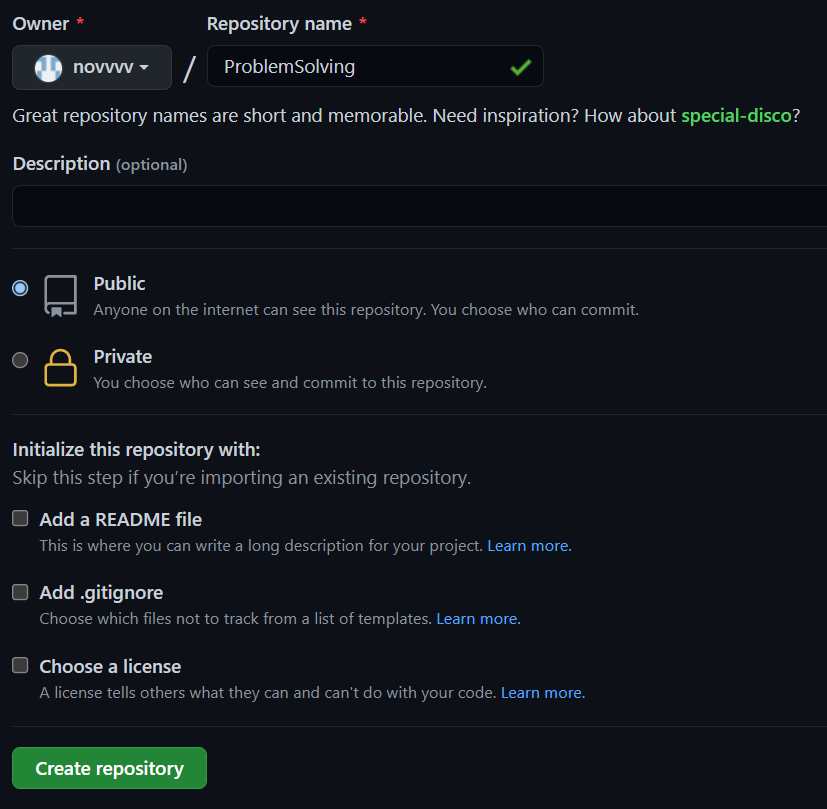The image size is (827, 809).
Task: Click the Description (optional) label
Action: click(x=100, y=164)
